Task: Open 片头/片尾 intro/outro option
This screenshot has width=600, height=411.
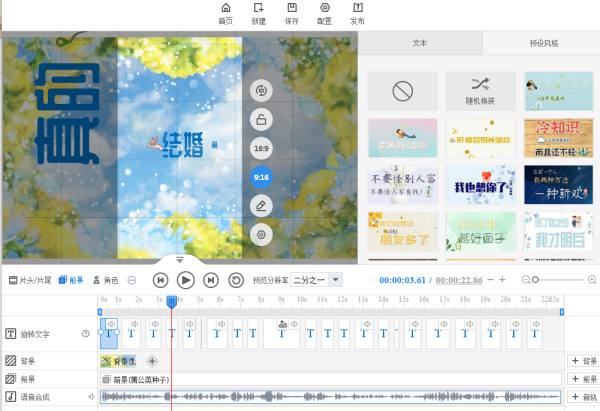Action: point(30,280)
